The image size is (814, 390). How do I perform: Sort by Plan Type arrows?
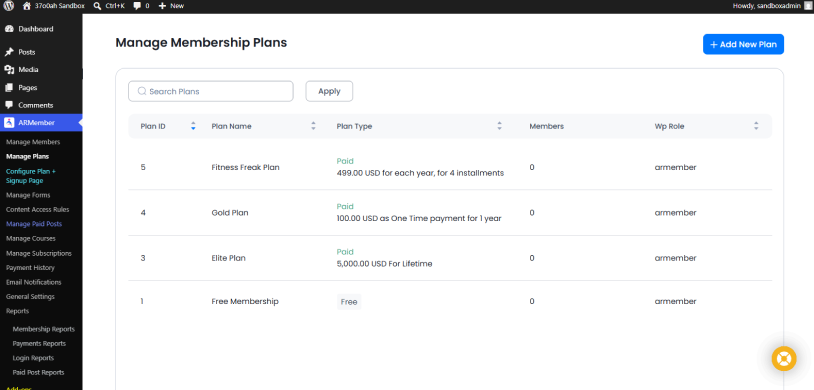(499, 126)
